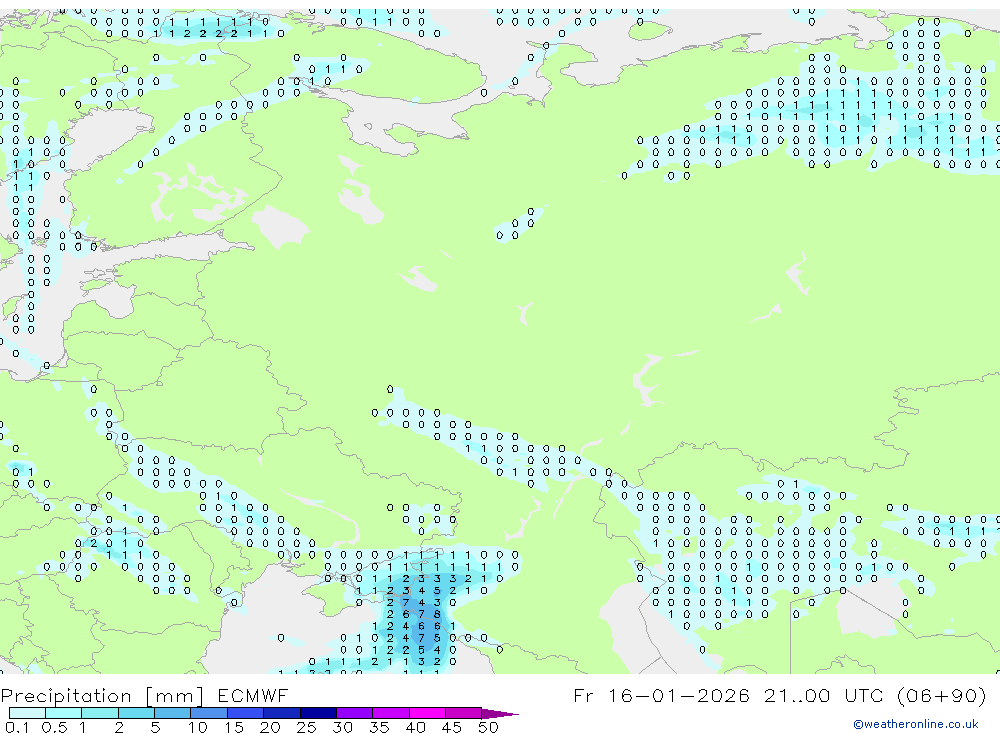Screen dimensions: 1000x733
Task: Select the legend swatch between 40 and 45
Action: pos(427,713)
